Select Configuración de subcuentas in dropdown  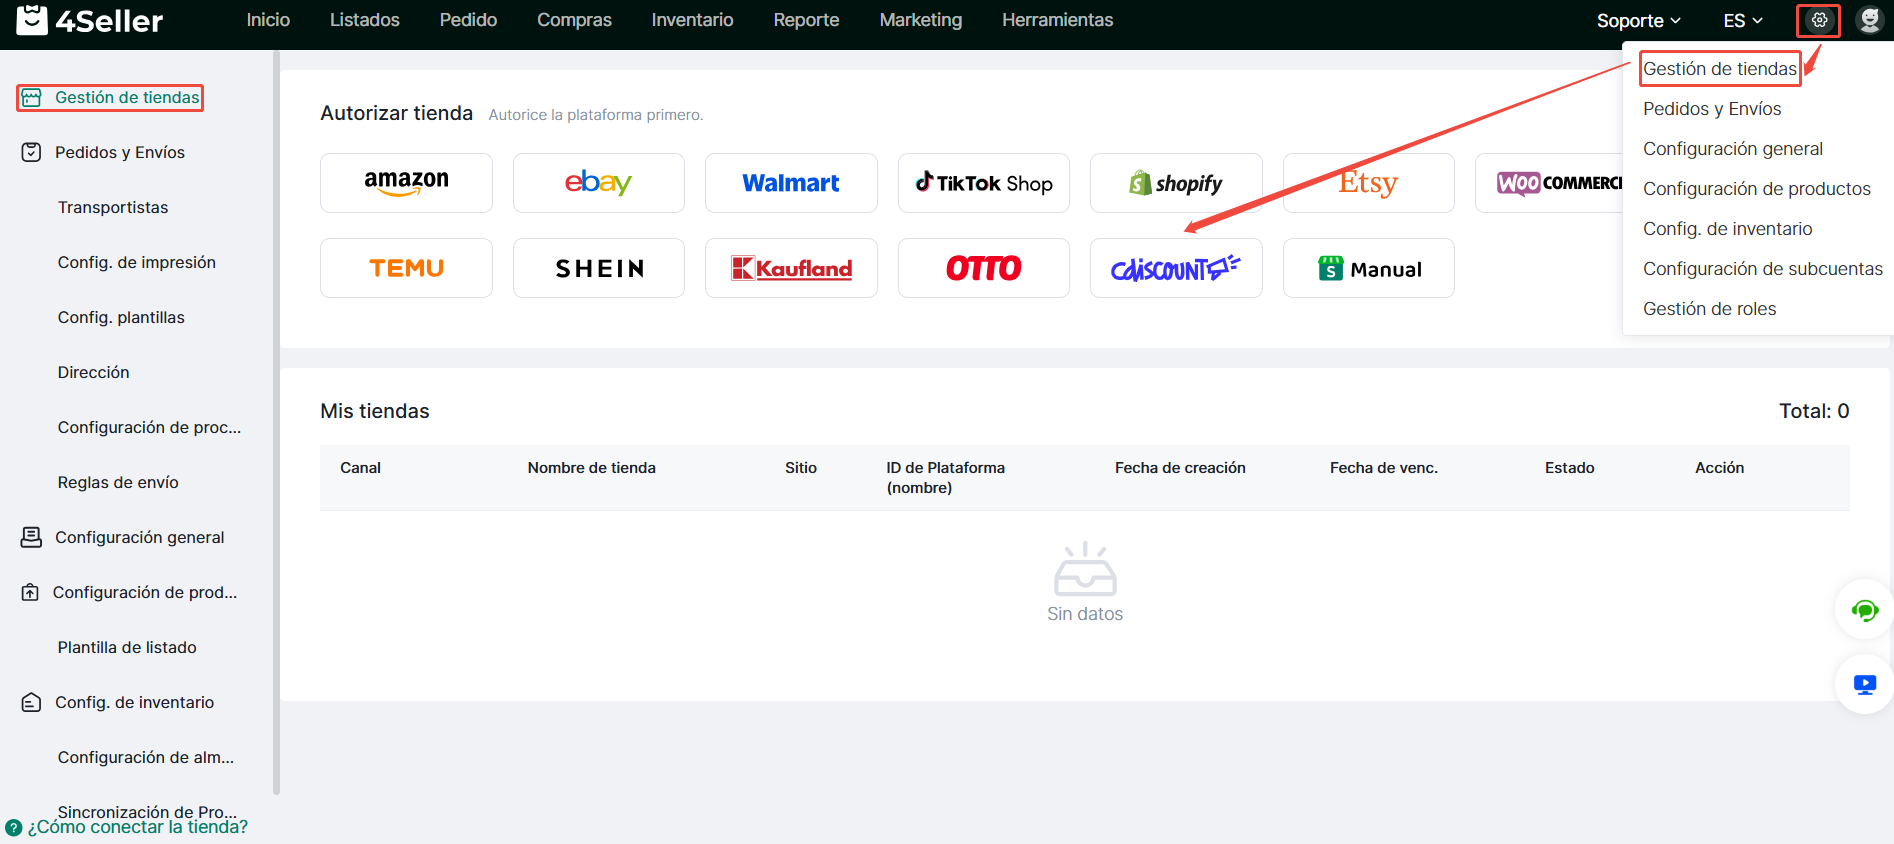tap(1763, 269)
